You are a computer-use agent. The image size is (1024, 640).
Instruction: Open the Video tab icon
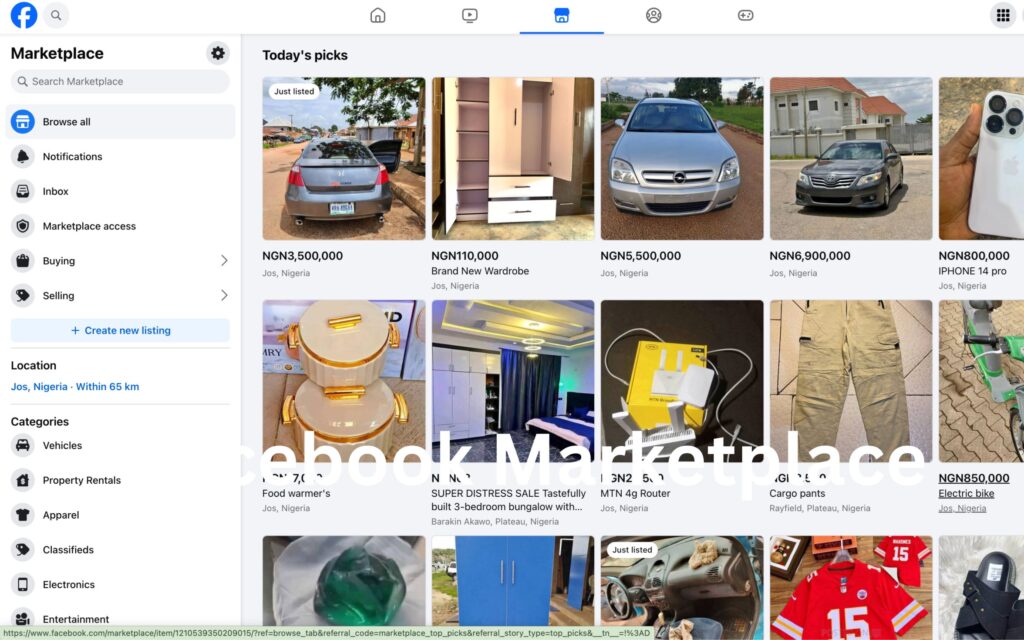470,15
